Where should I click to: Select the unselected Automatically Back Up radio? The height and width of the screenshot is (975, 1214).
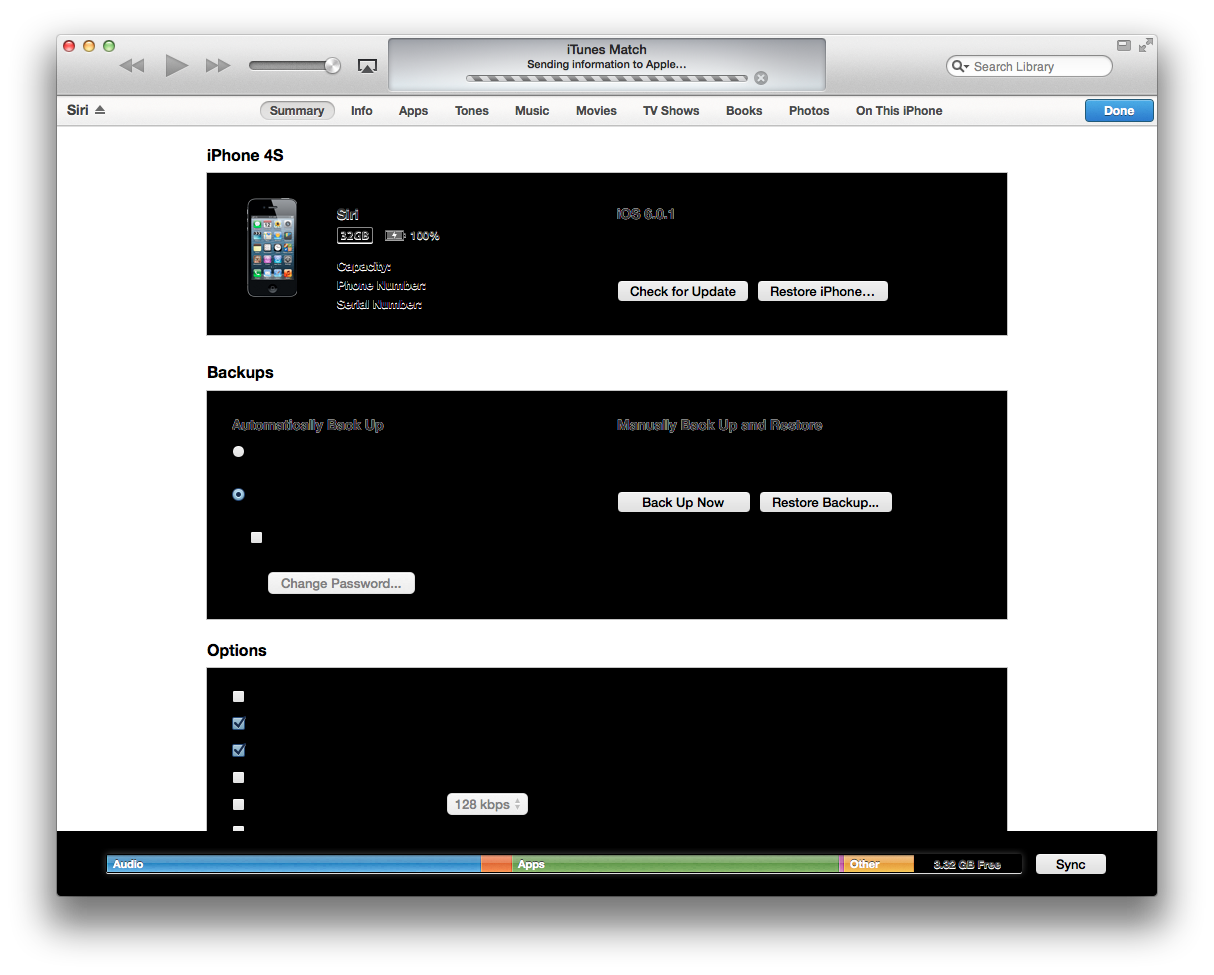(238, 451)
